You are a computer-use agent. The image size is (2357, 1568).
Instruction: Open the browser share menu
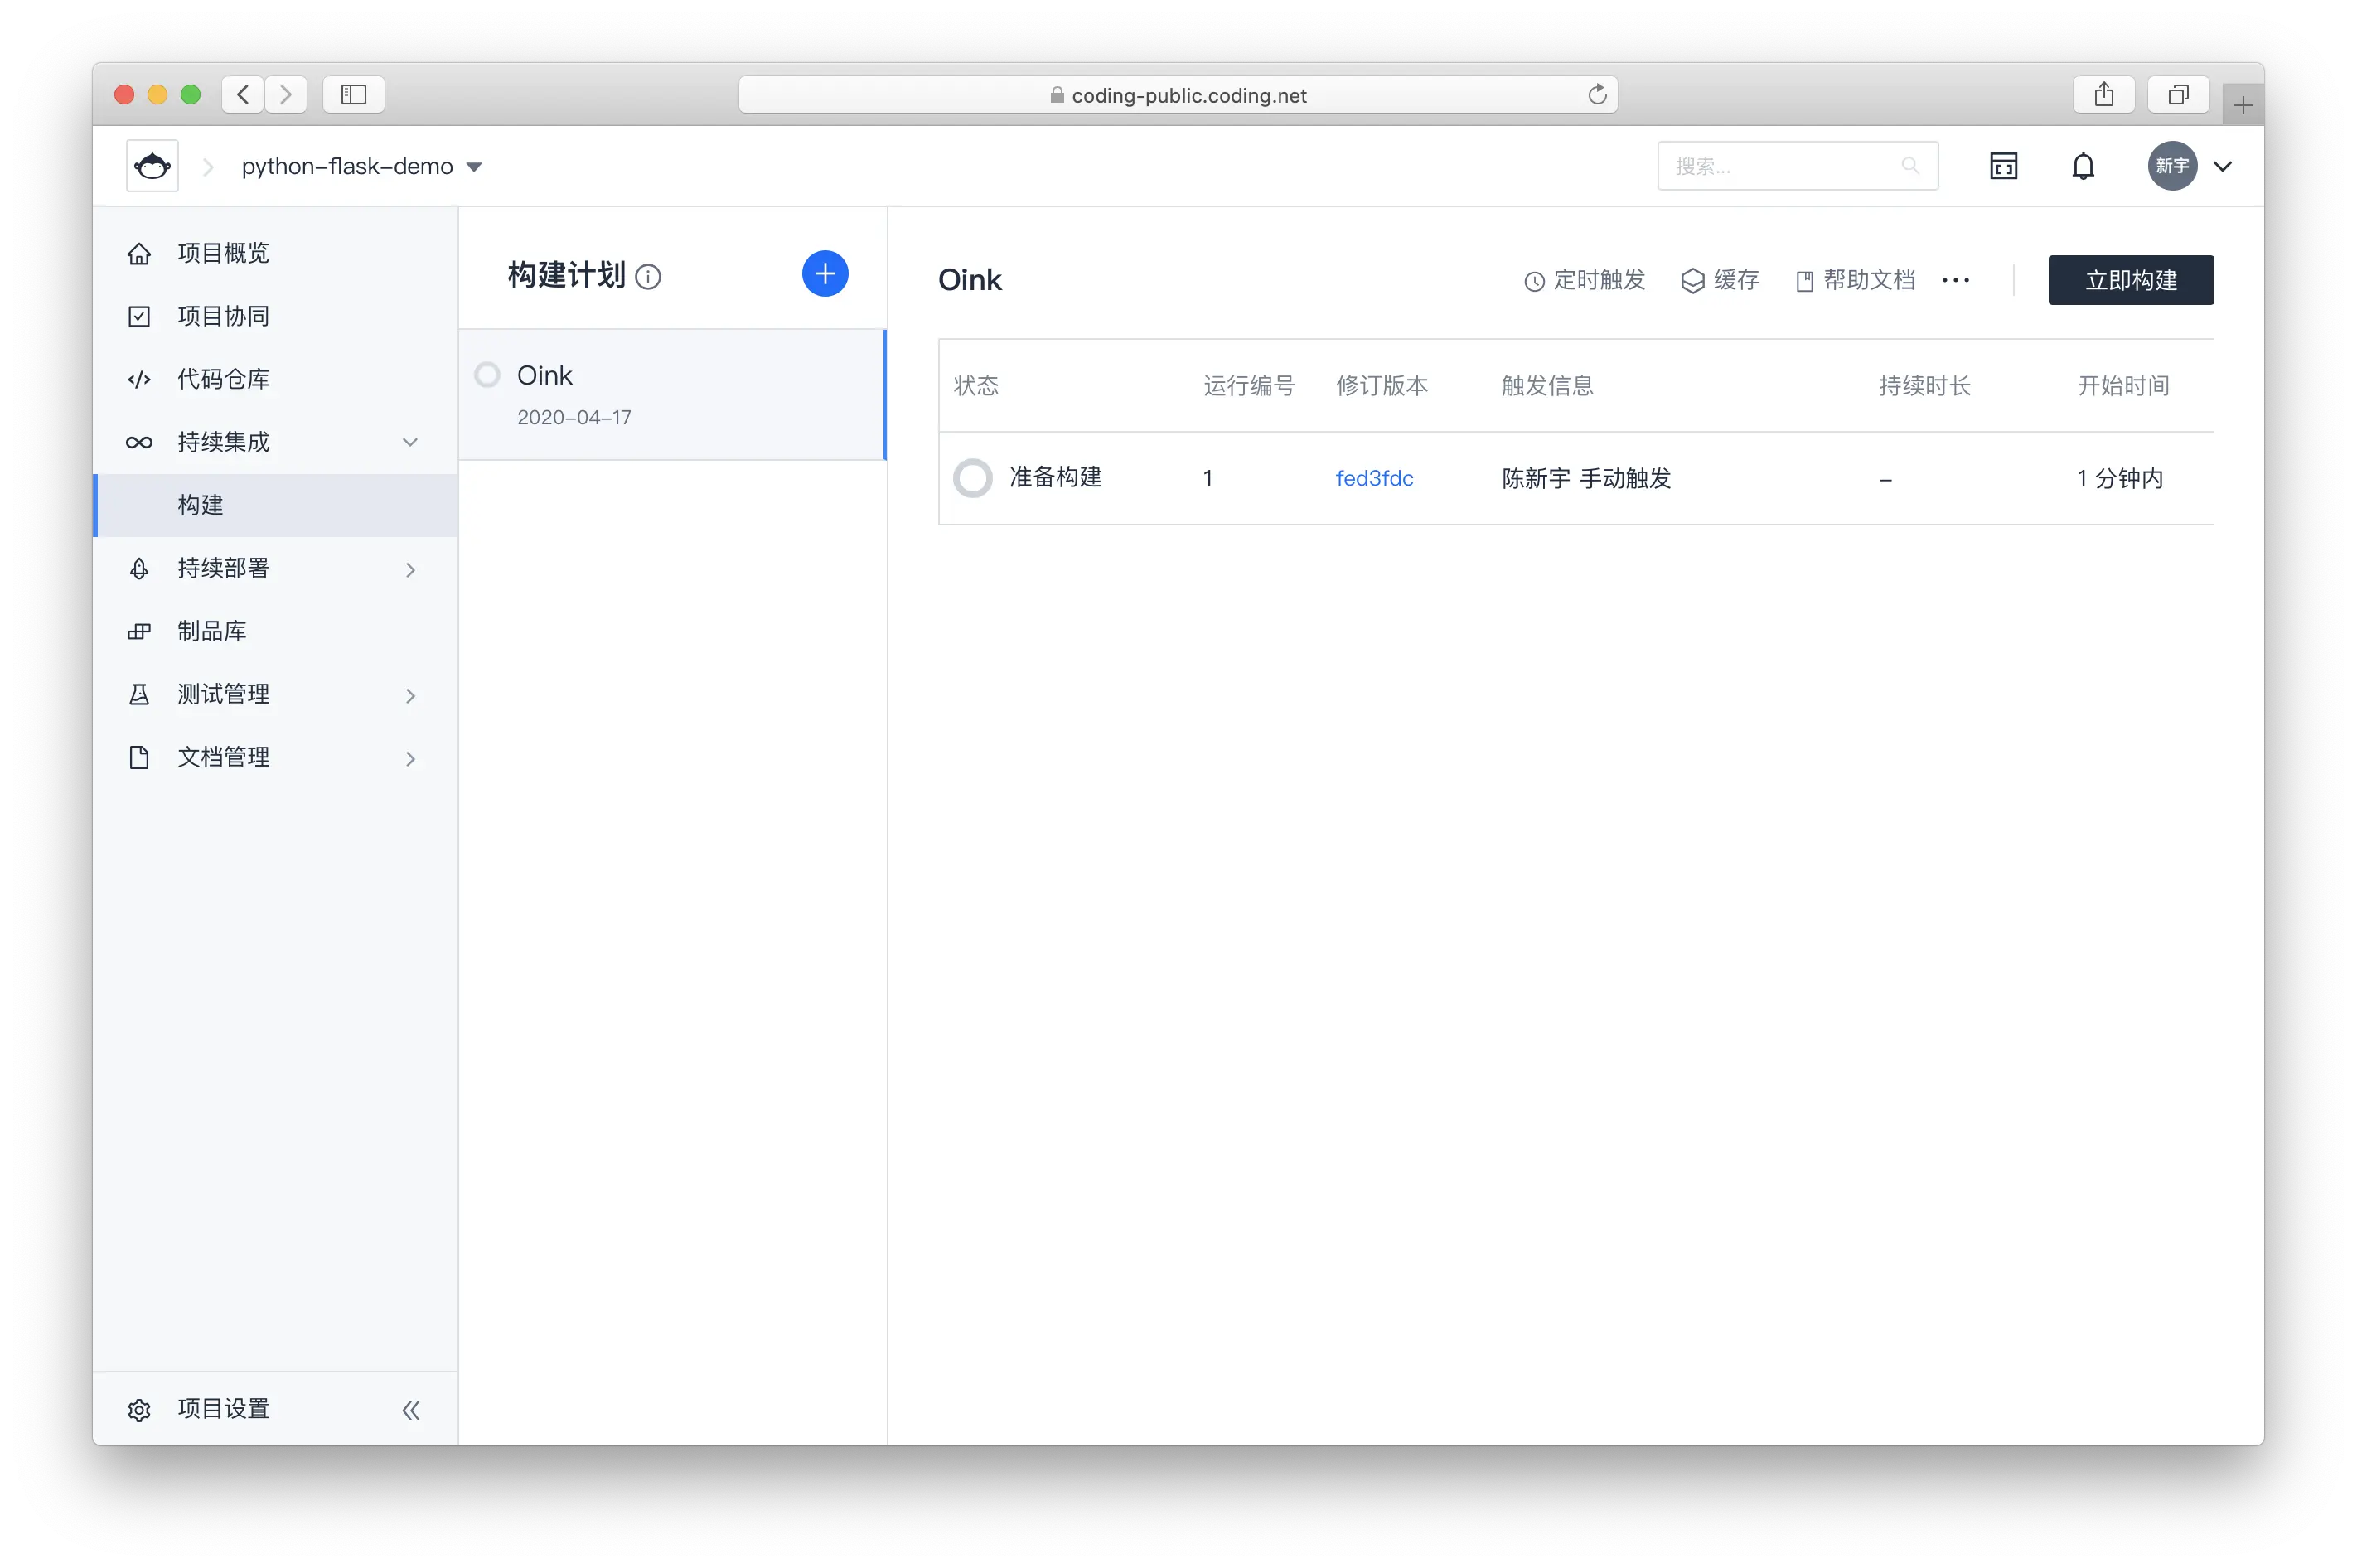[x=2104, y=94]
